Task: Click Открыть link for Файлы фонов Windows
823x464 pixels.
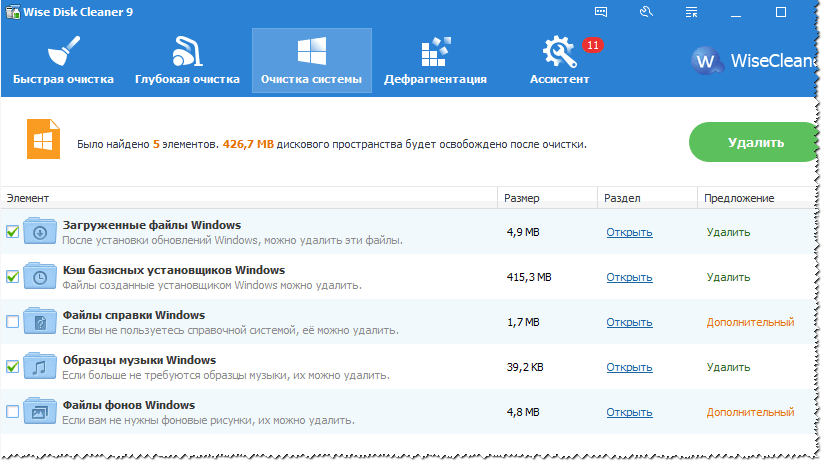Action: click(x=629, y=412)
